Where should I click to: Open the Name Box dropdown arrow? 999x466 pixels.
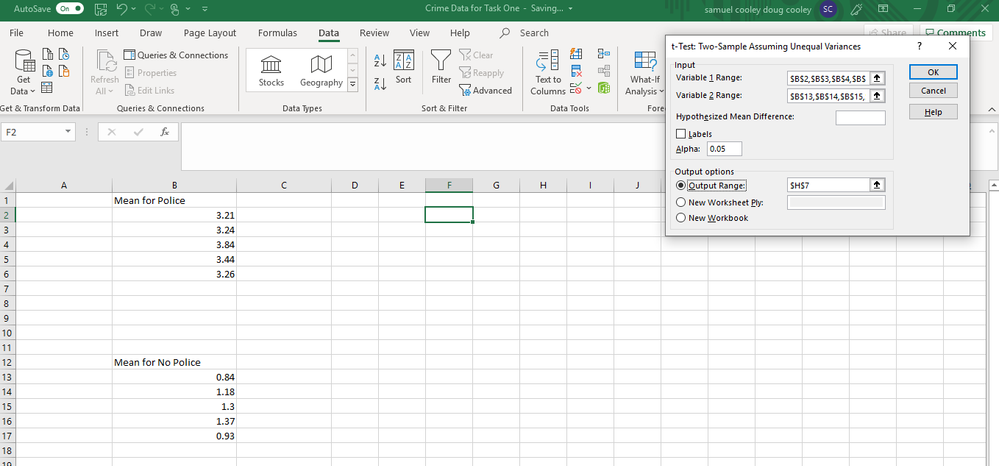click(x=69, y=132)
